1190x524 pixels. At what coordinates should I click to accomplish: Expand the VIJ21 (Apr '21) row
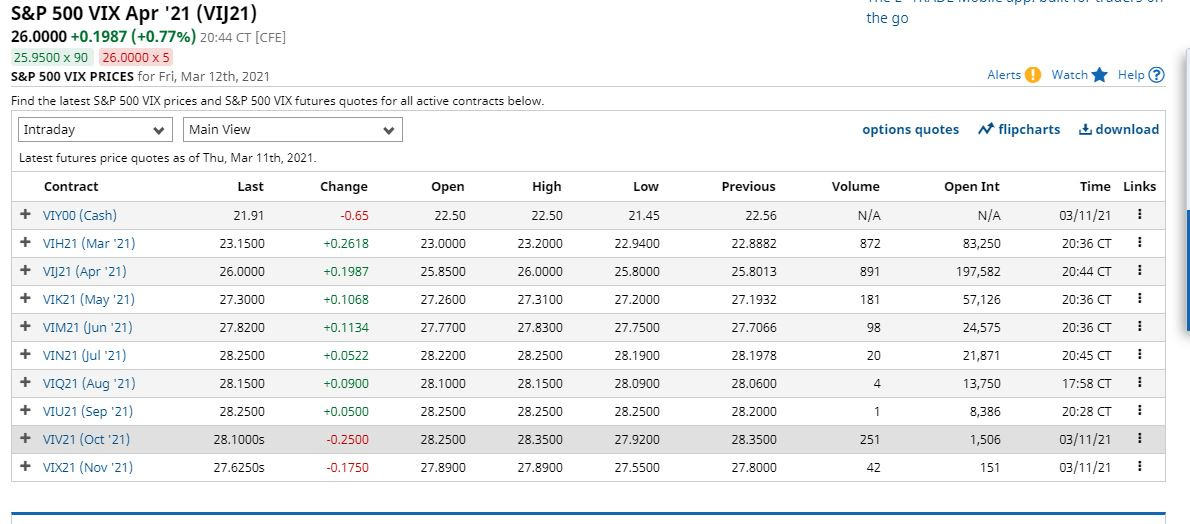[26, 270]
